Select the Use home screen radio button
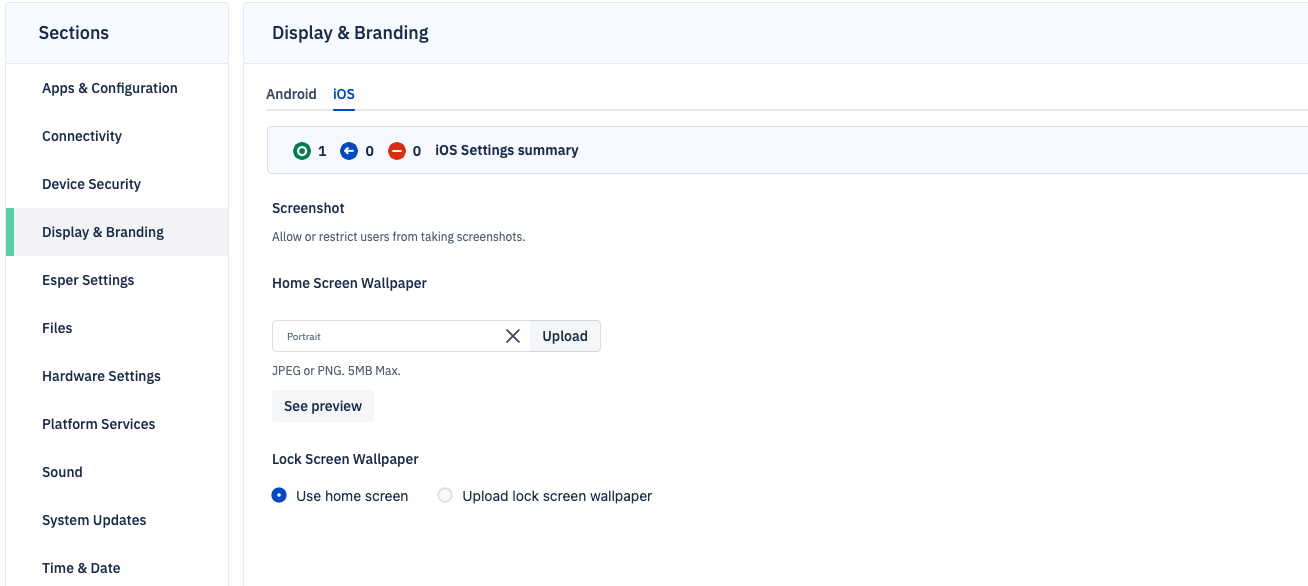Screen dimensions: 1308x586 pos(279,495)
